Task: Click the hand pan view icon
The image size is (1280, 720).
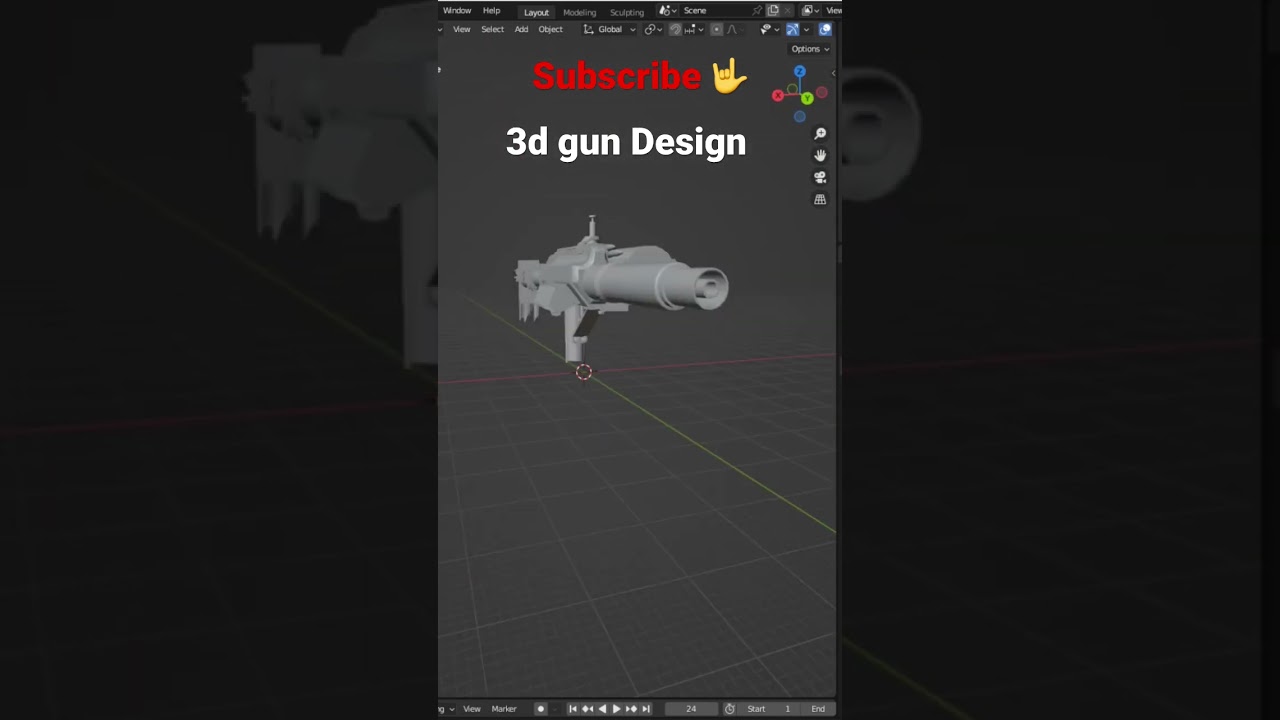Action: point(820,155)
